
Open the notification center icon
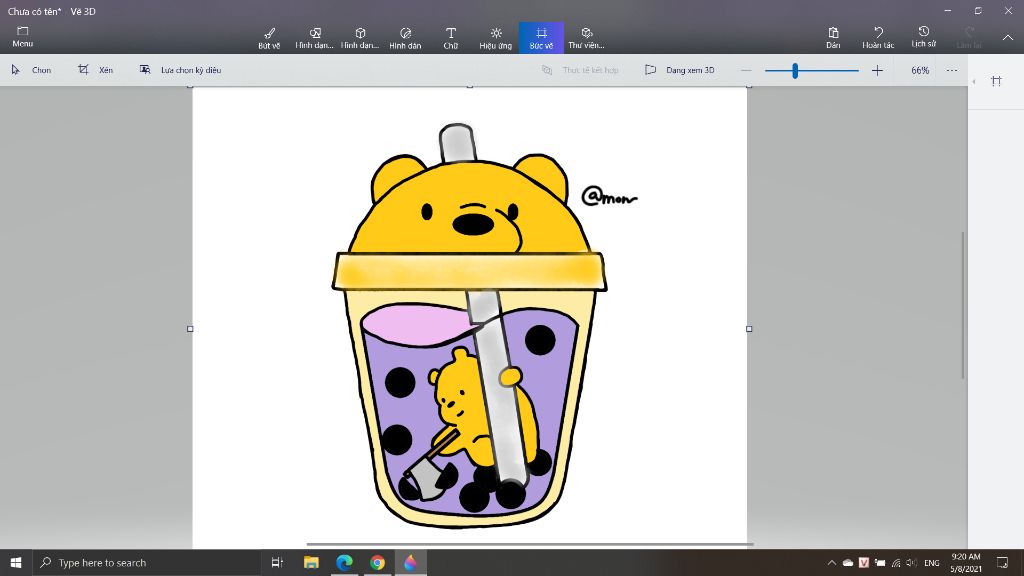click(1002, 562)
